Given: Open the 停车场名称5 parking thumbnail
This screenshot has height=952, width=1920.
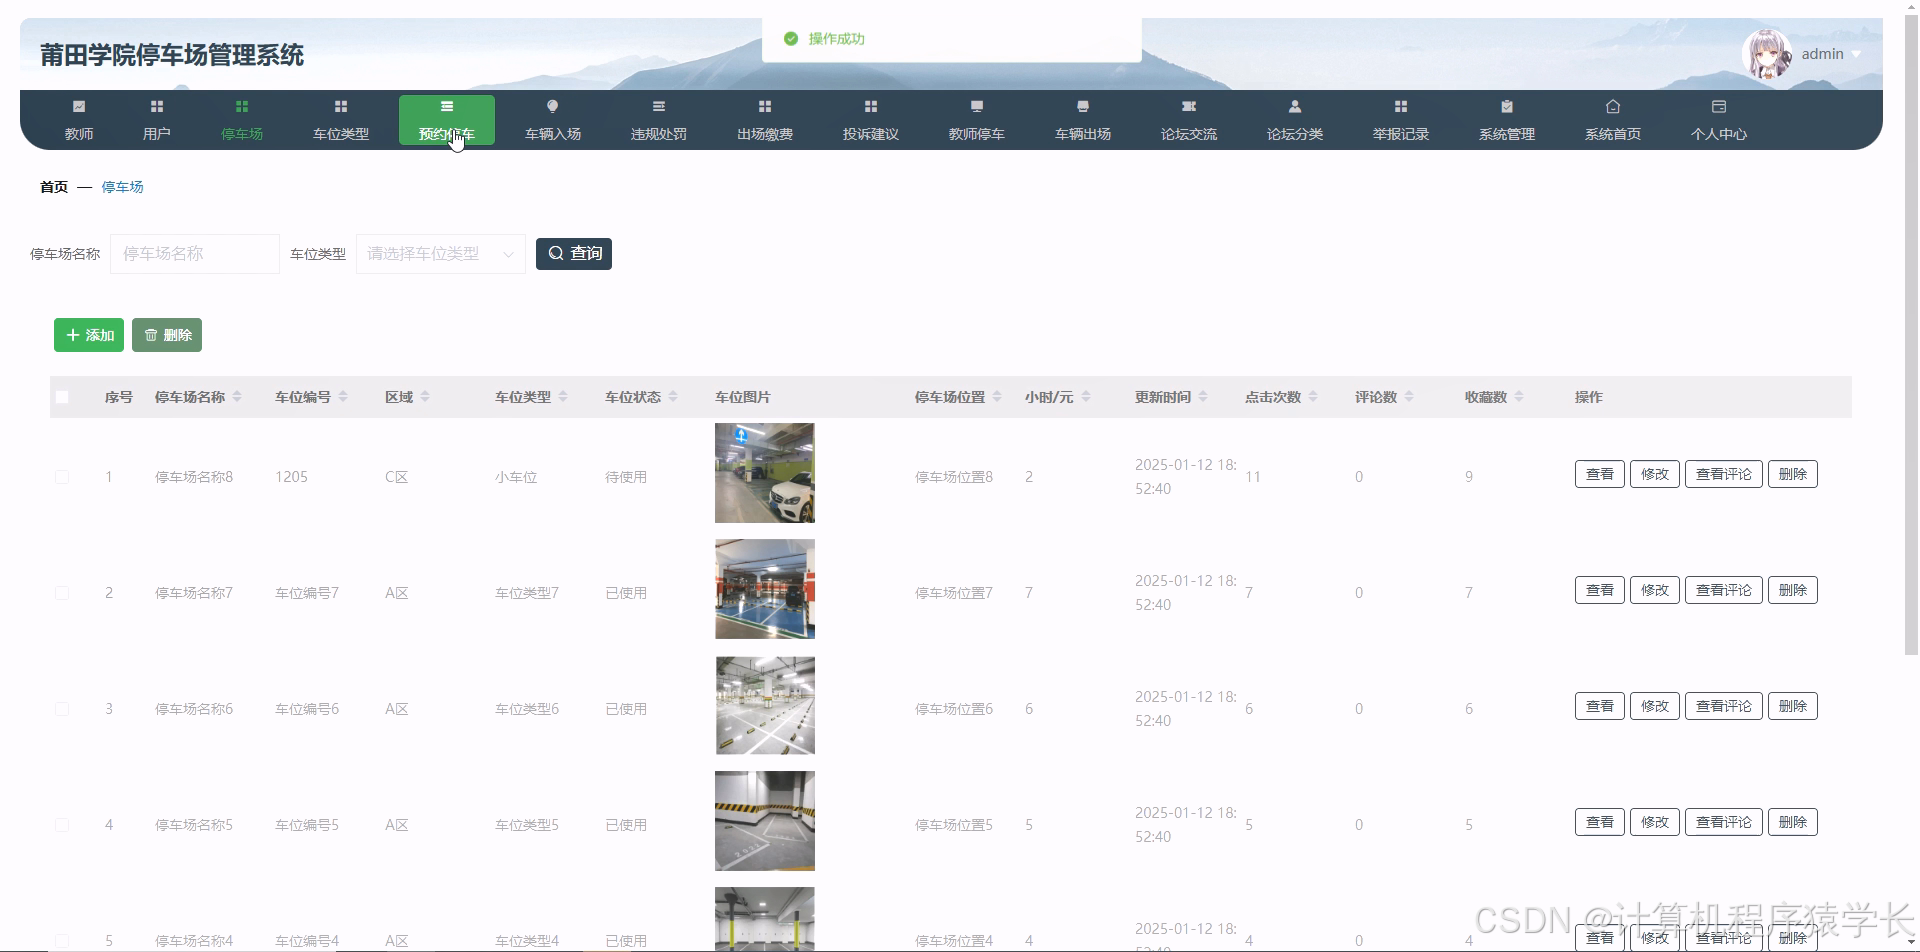Looking at the screenshot, I should click(x=765, y=821).
